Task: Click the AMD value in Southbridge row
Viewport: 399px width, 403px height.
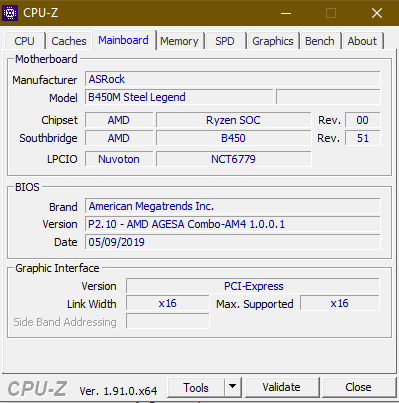Action: pos(119,138)
